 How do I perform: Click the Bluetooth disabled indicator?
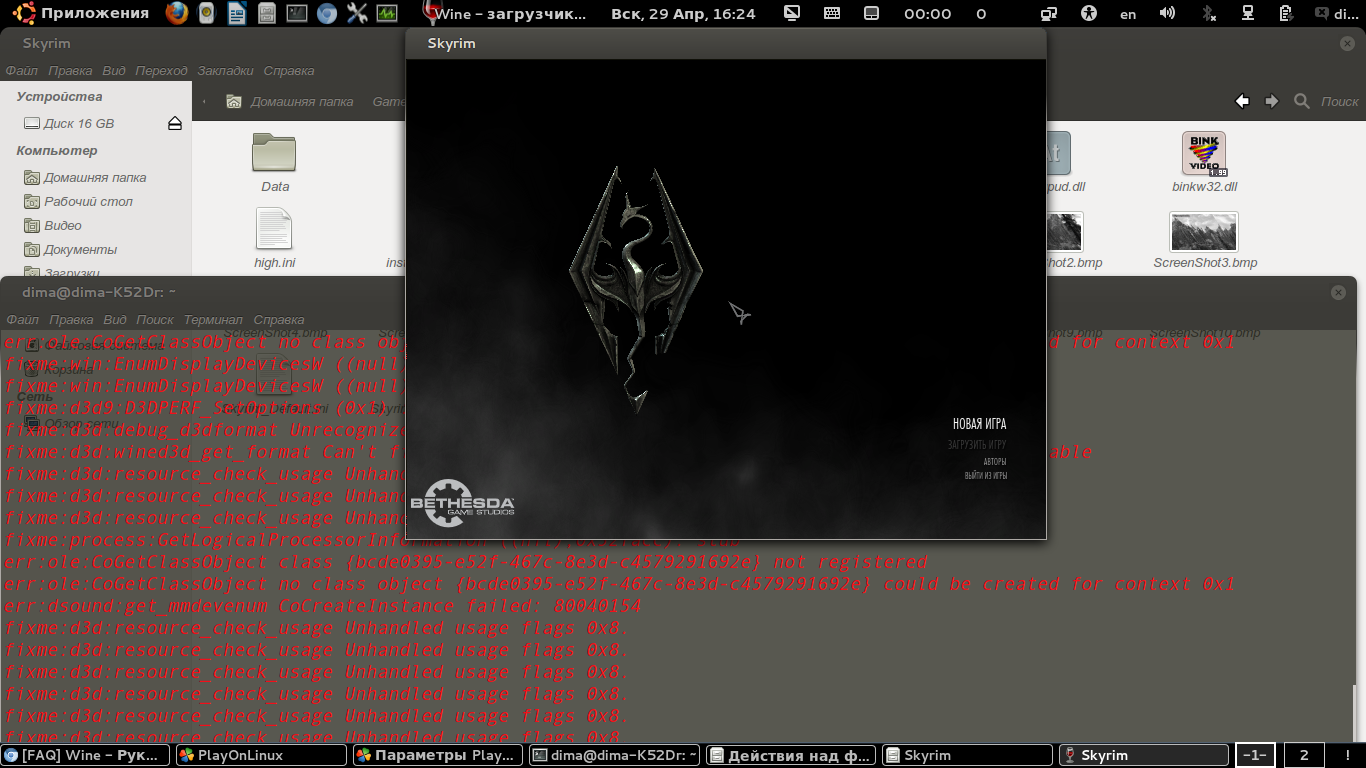[1208, 13]
